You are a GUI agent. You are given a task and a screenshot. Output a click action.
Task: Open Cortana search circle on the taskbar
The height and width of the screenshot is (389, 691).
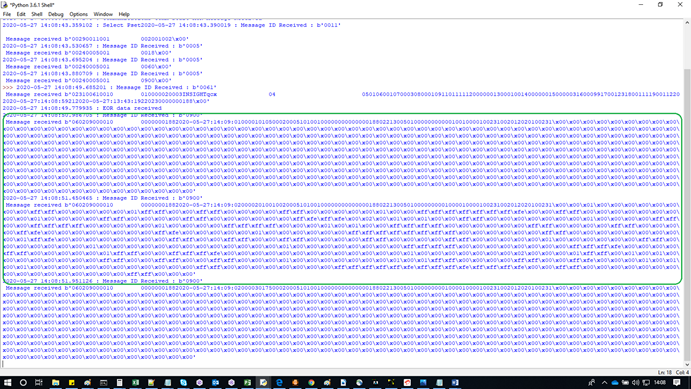[23, 382]
